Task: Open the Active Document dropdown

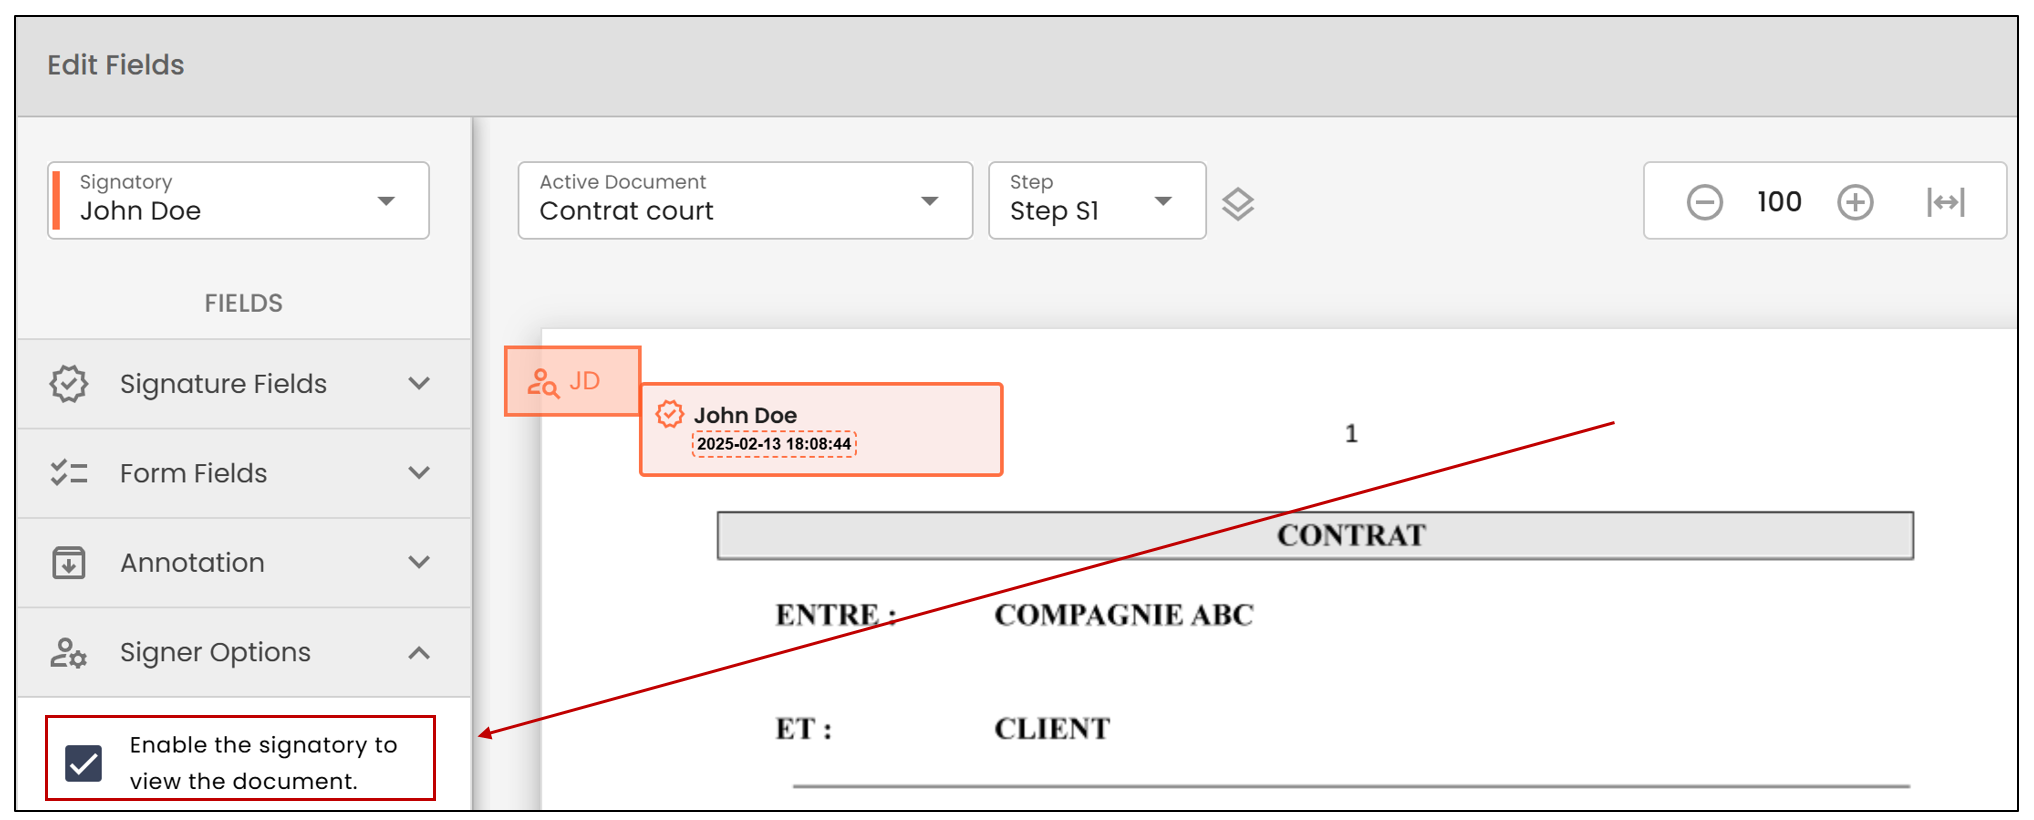Action: 745,200
